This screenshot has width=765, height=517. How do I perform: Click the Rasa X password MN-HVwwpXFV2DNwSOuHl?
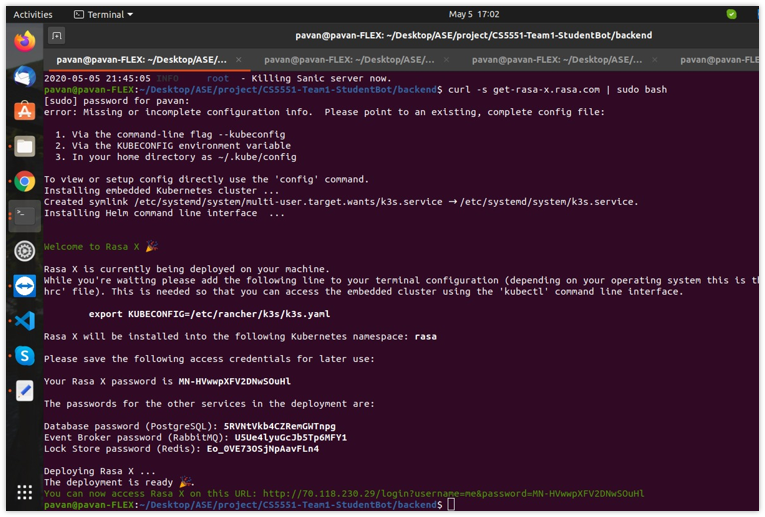click(235, 381)
